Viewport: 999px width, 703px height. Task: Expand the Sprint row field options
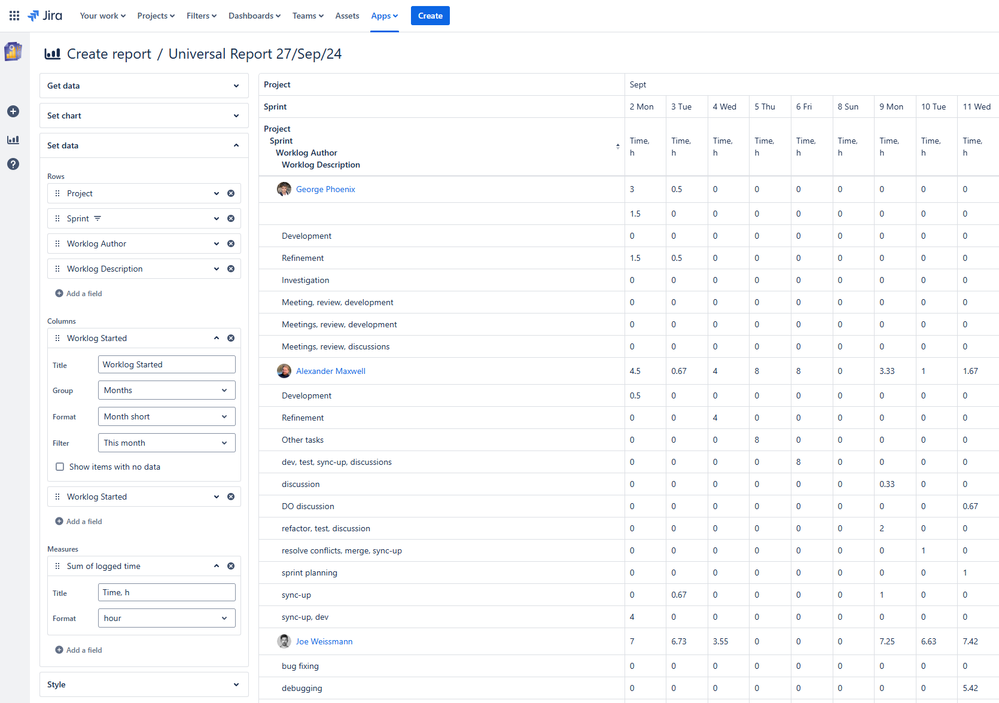217,219
